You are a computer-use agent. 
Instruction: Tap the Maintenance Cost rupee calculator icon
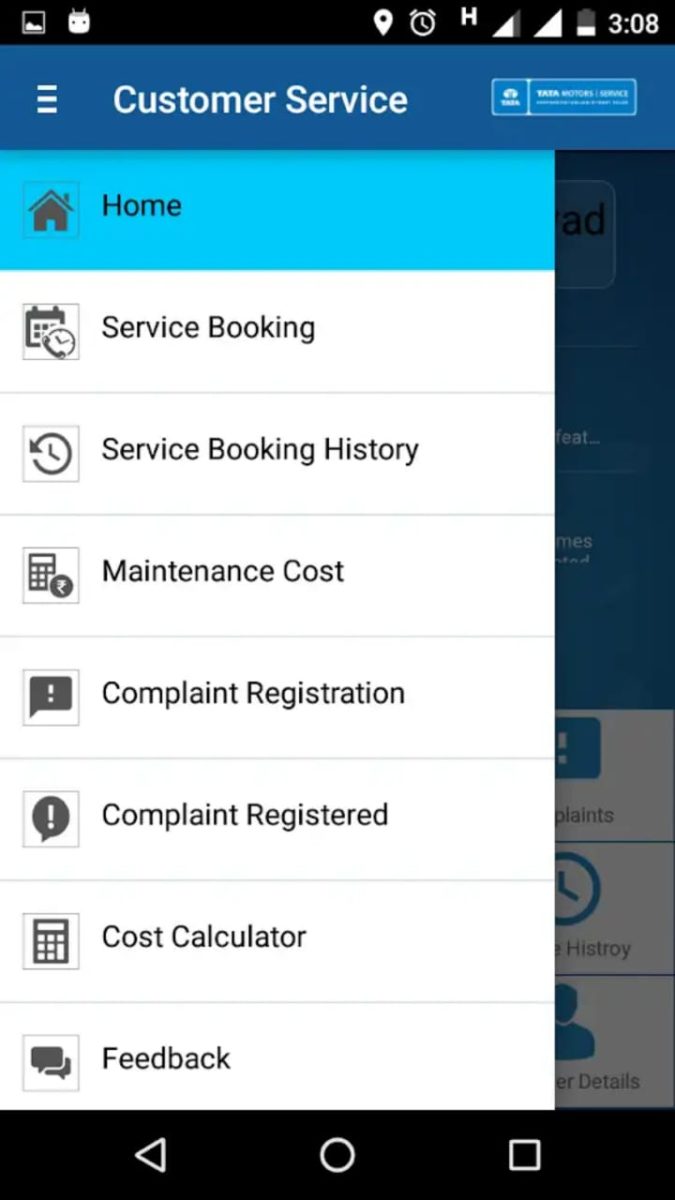51,576
